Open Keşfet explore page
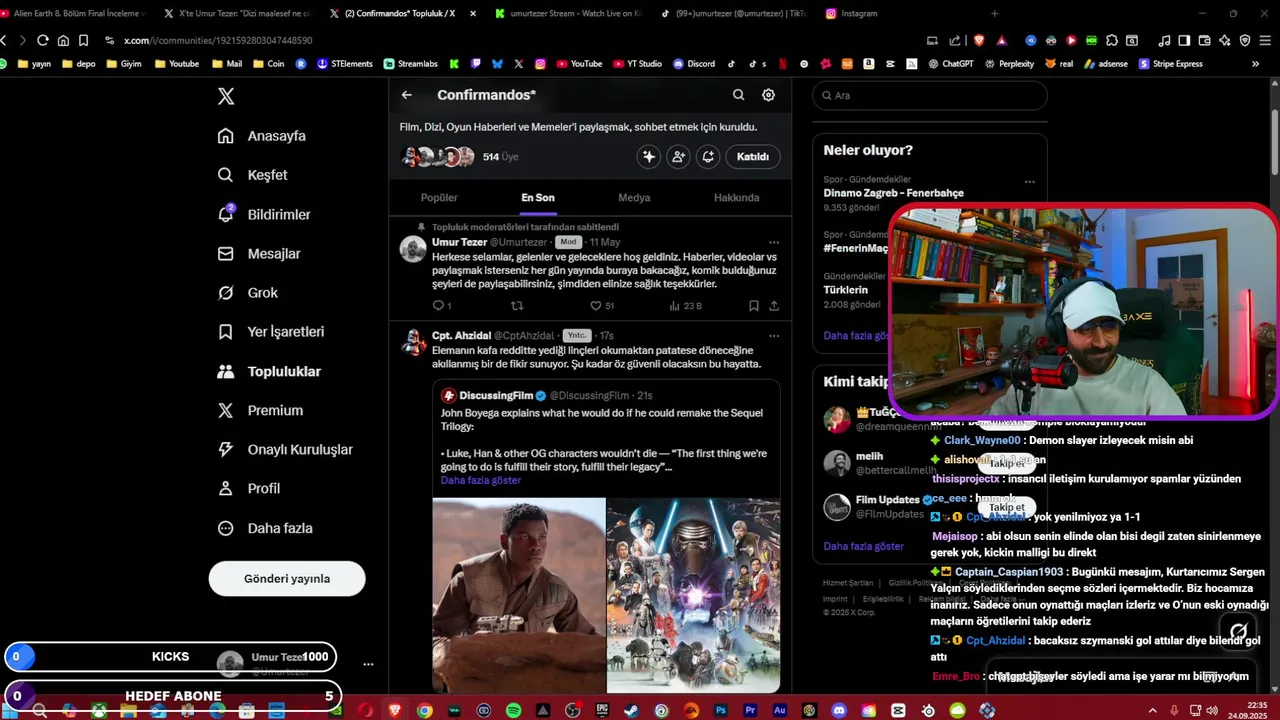 253,175
